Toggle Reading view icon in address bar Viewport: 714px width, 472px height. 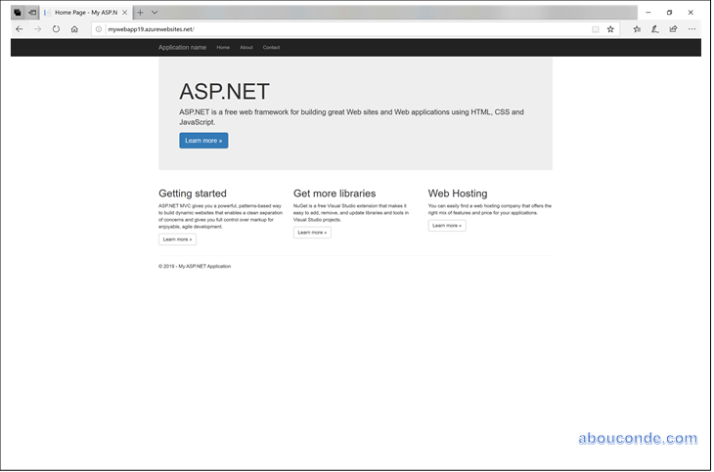[x=595, y=29]
